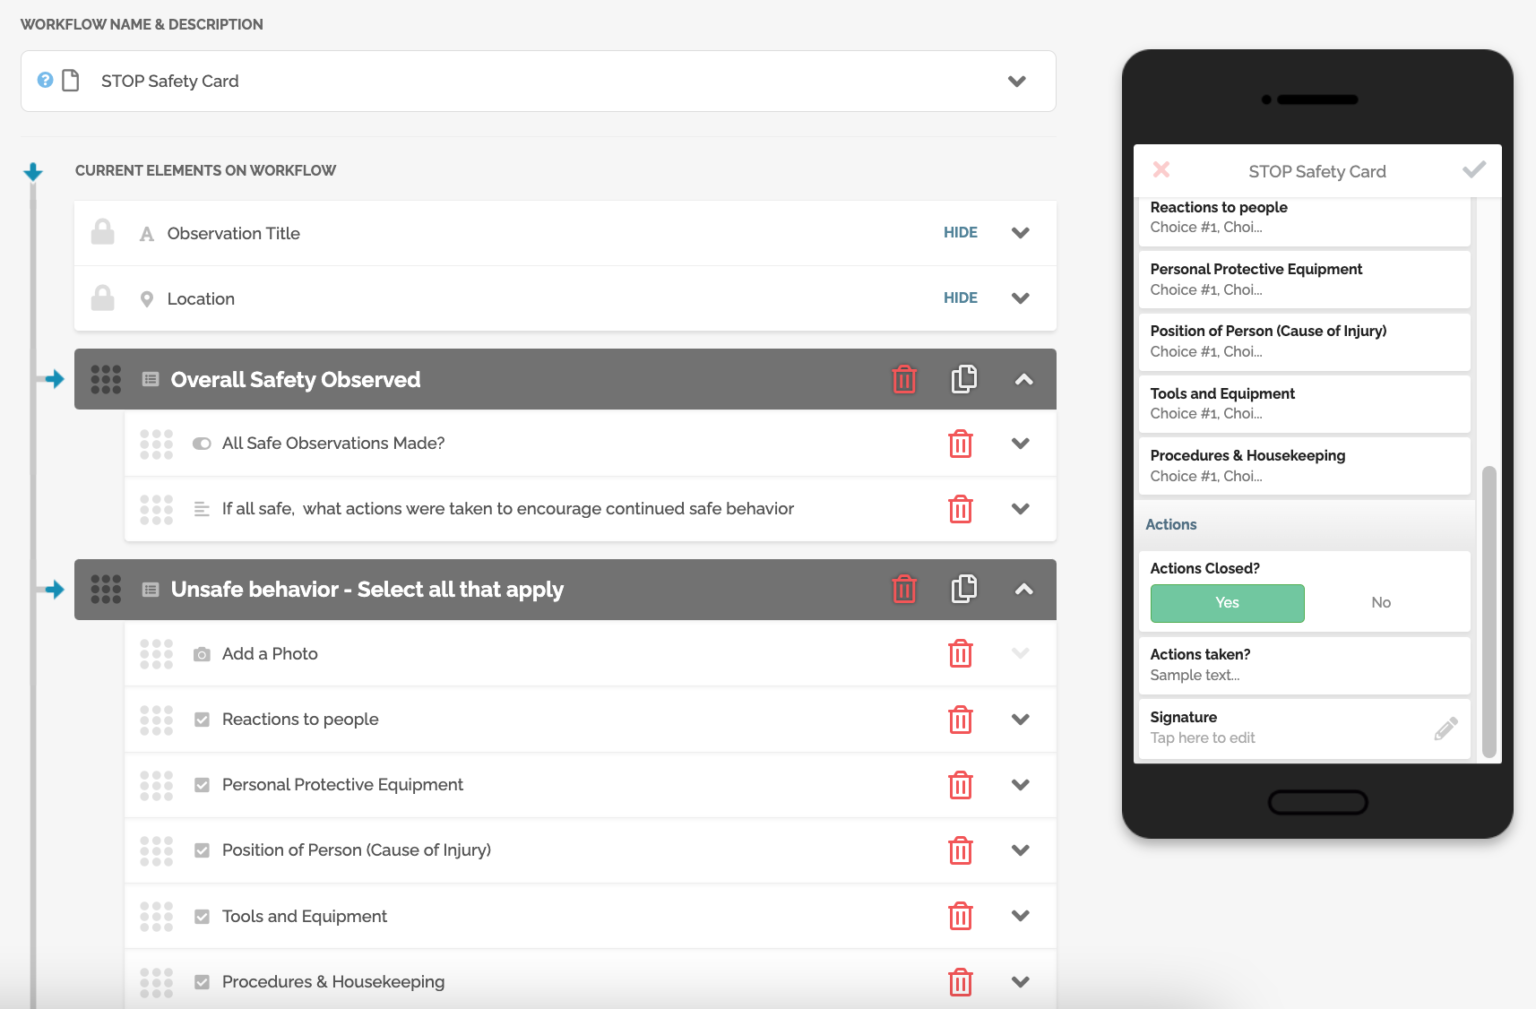Open Procedures & Housekeeping in phone preview
Screen dimensions: 1536x1009
point(1303,465)
